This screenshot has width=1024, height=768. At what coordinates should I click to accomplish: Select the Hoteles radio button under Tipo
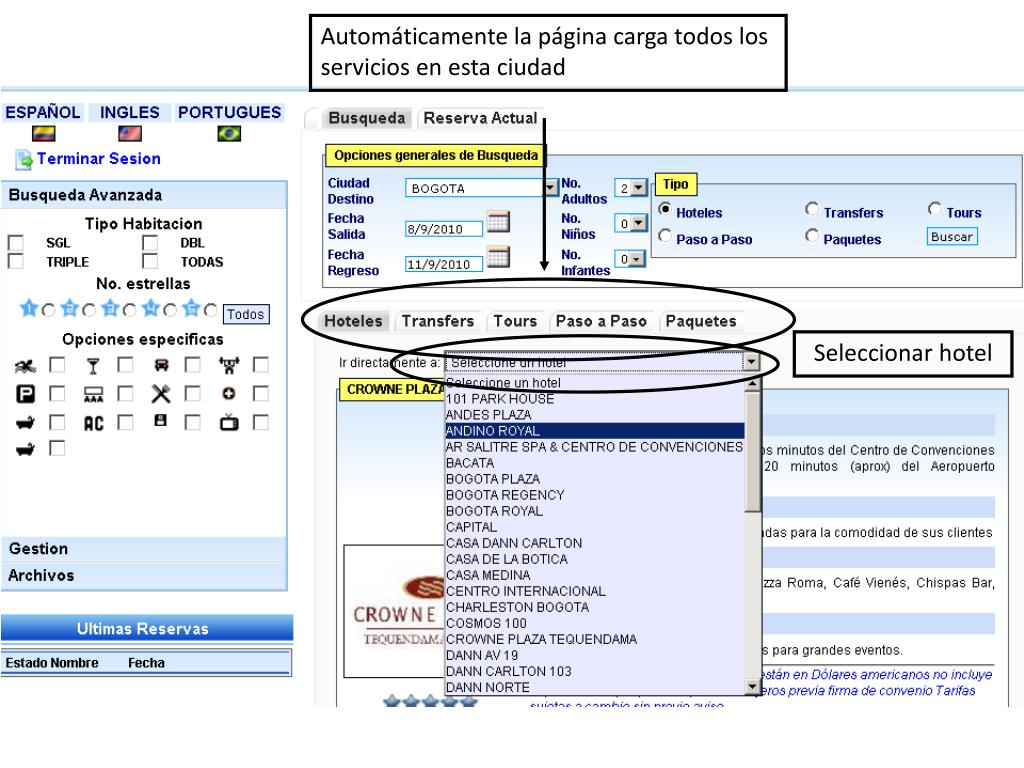pyautogui.click(x=665, y=209)
